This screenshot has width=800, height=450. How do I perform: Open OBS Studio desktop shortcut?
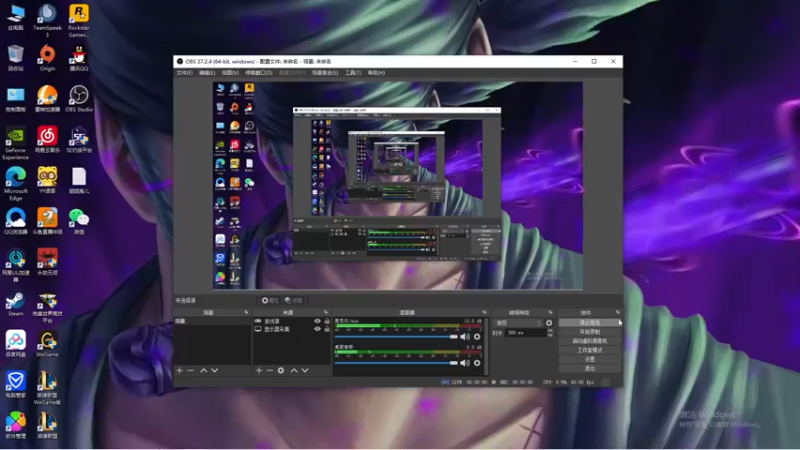[79, 99]
